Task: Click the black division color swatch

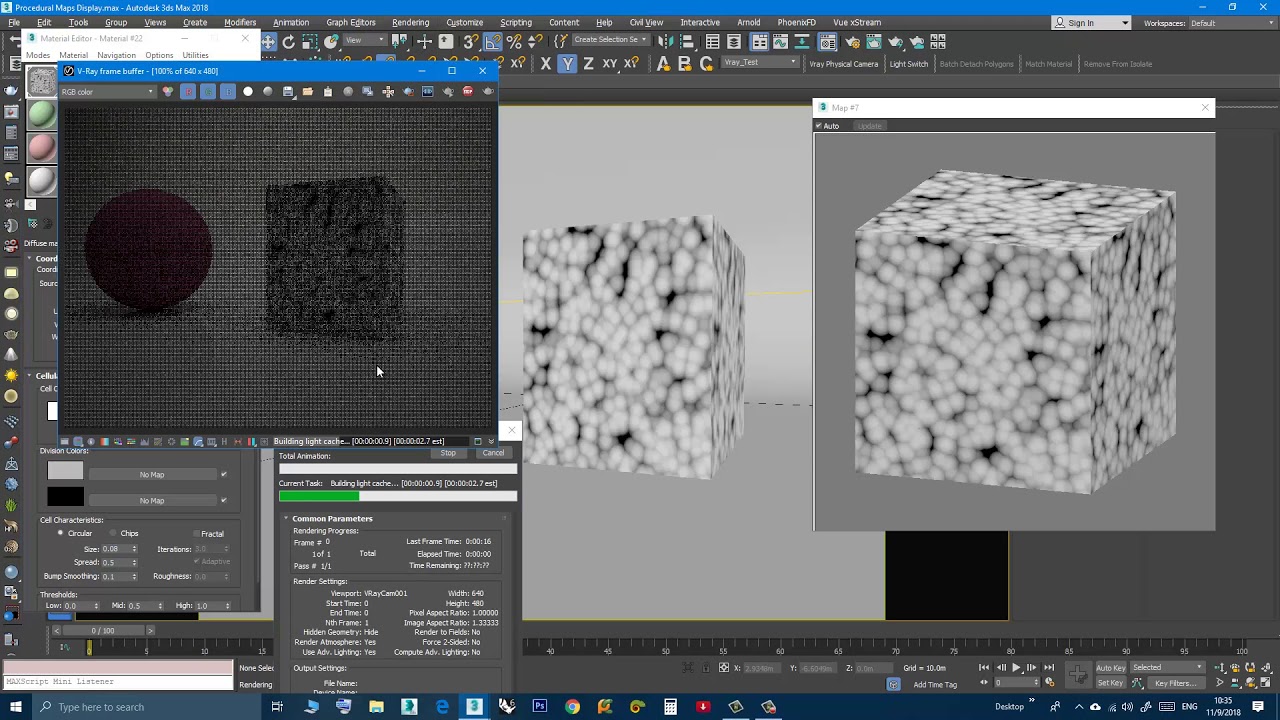Action: coord(65,496)
